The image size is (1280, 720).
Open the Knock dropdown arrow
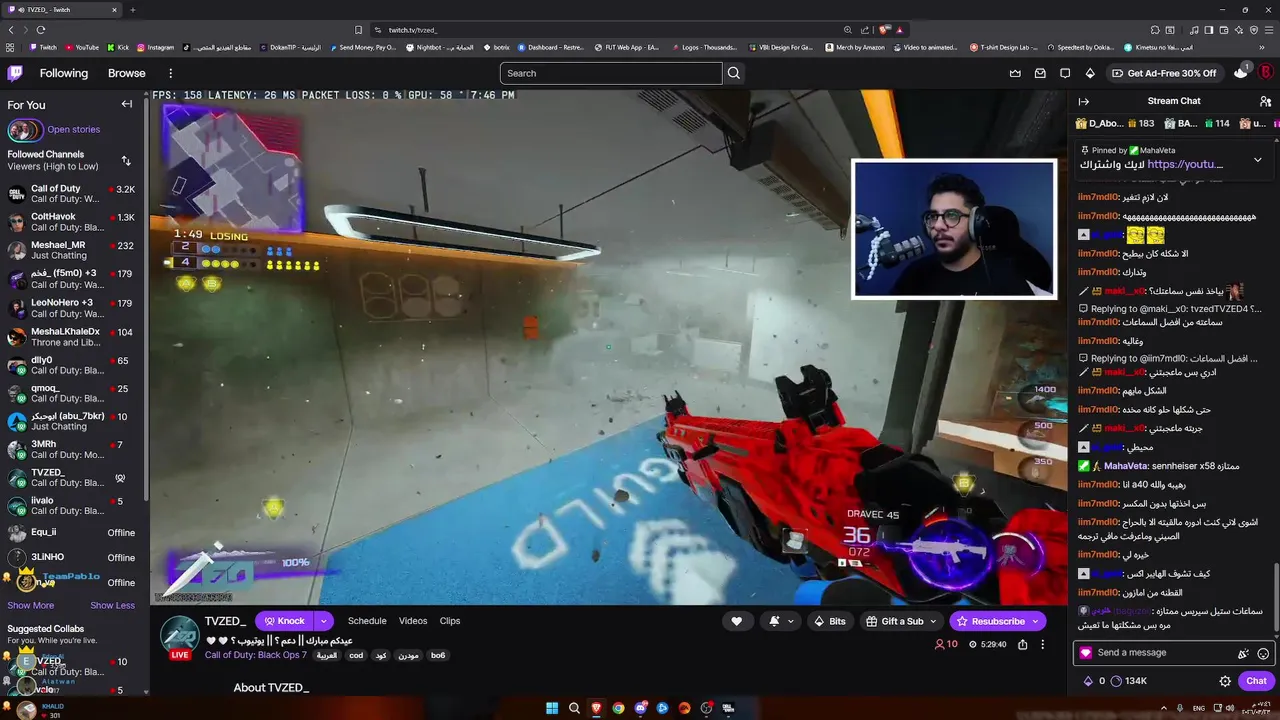tap(323, 621)
